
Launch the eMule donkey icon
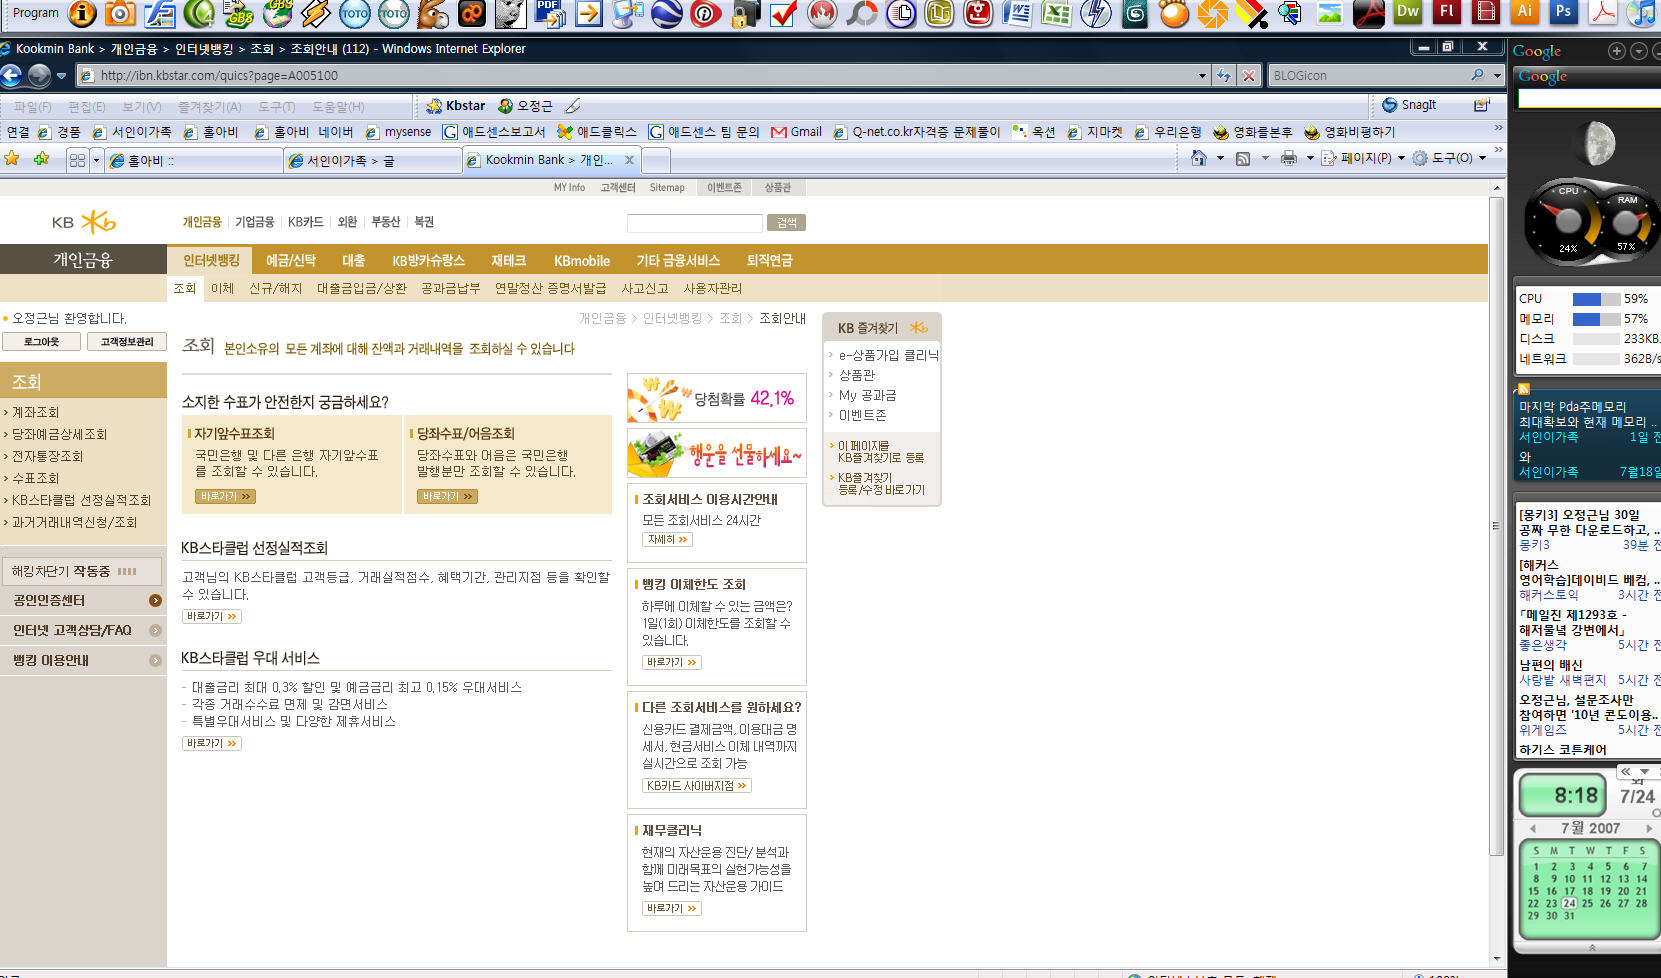(433, 13)
